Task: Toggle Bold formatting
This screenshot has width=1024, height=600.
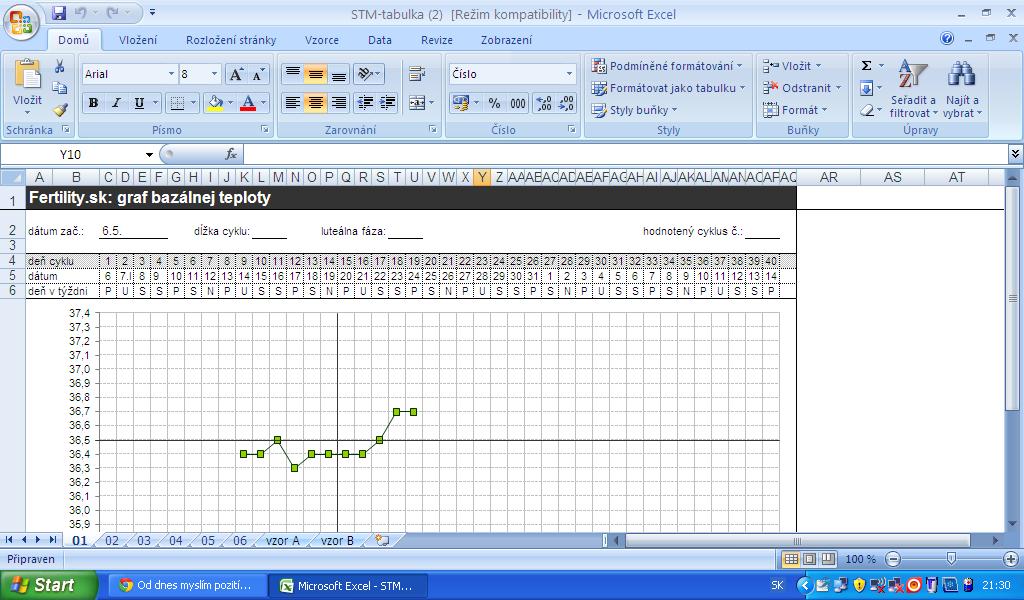Action: tap(93, 103)
